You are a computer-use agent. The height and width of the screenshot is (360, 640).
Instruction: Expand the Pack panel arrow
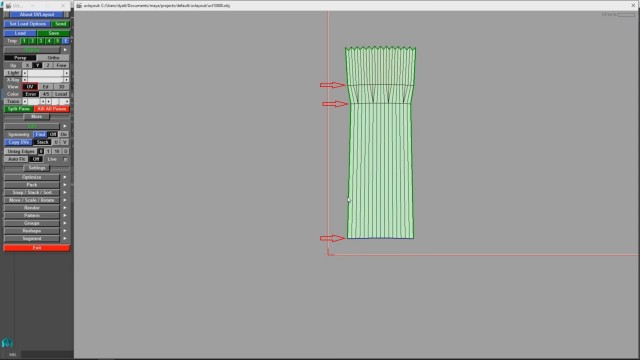pyautogui.click(x=65, y=185)
